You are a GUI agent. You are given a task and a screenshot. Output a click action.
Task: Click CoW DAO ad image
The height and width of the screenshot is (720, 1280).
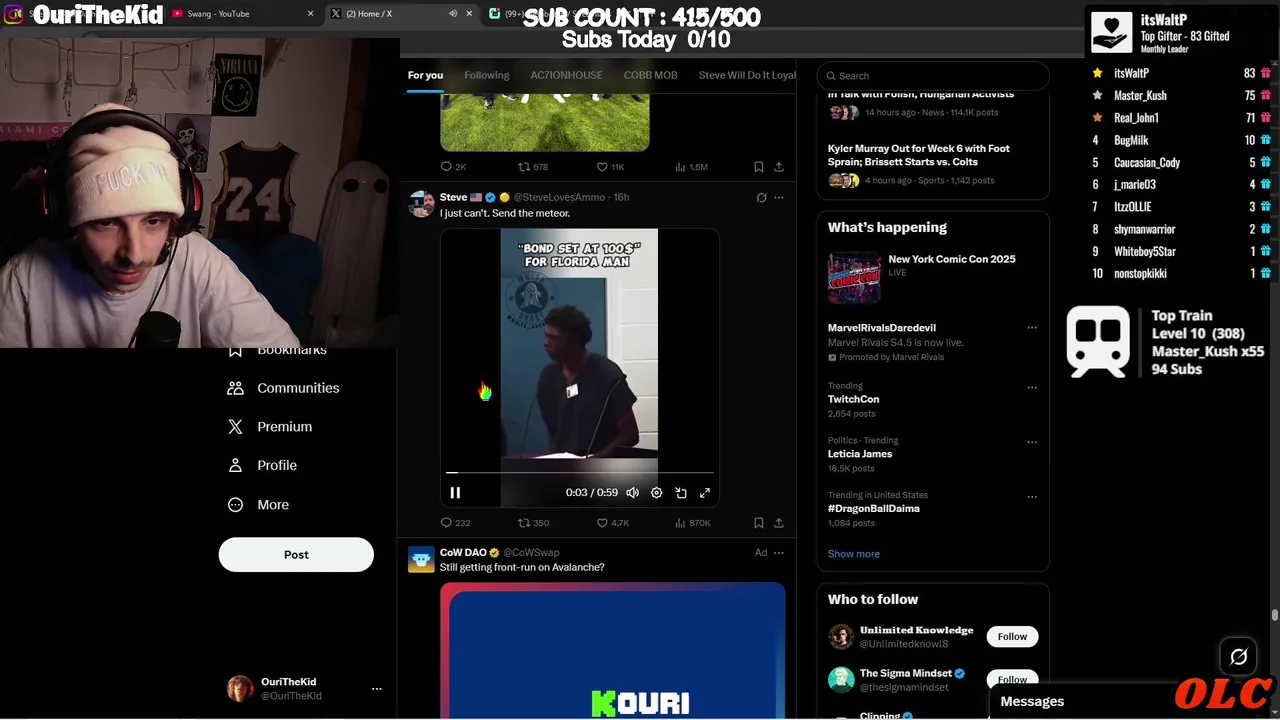pos(612,650)
